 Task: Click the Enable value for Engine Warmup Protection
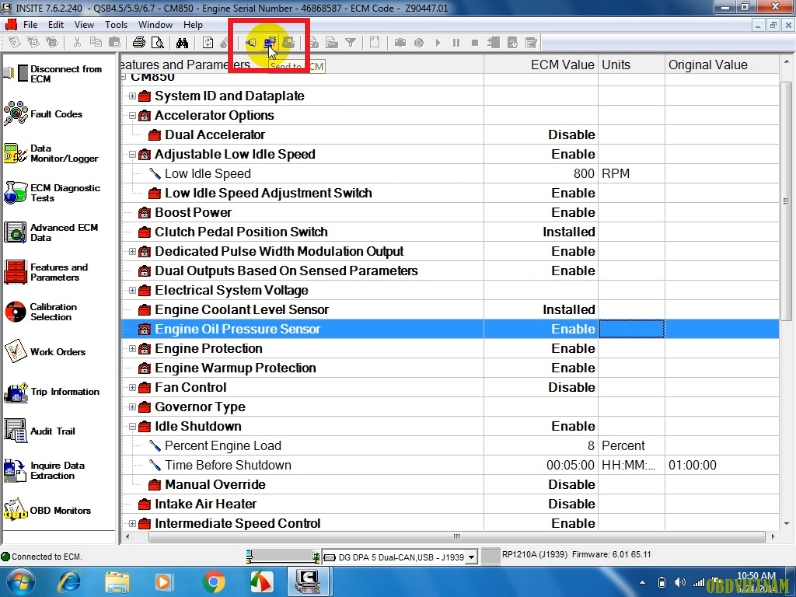coord(573,368)
